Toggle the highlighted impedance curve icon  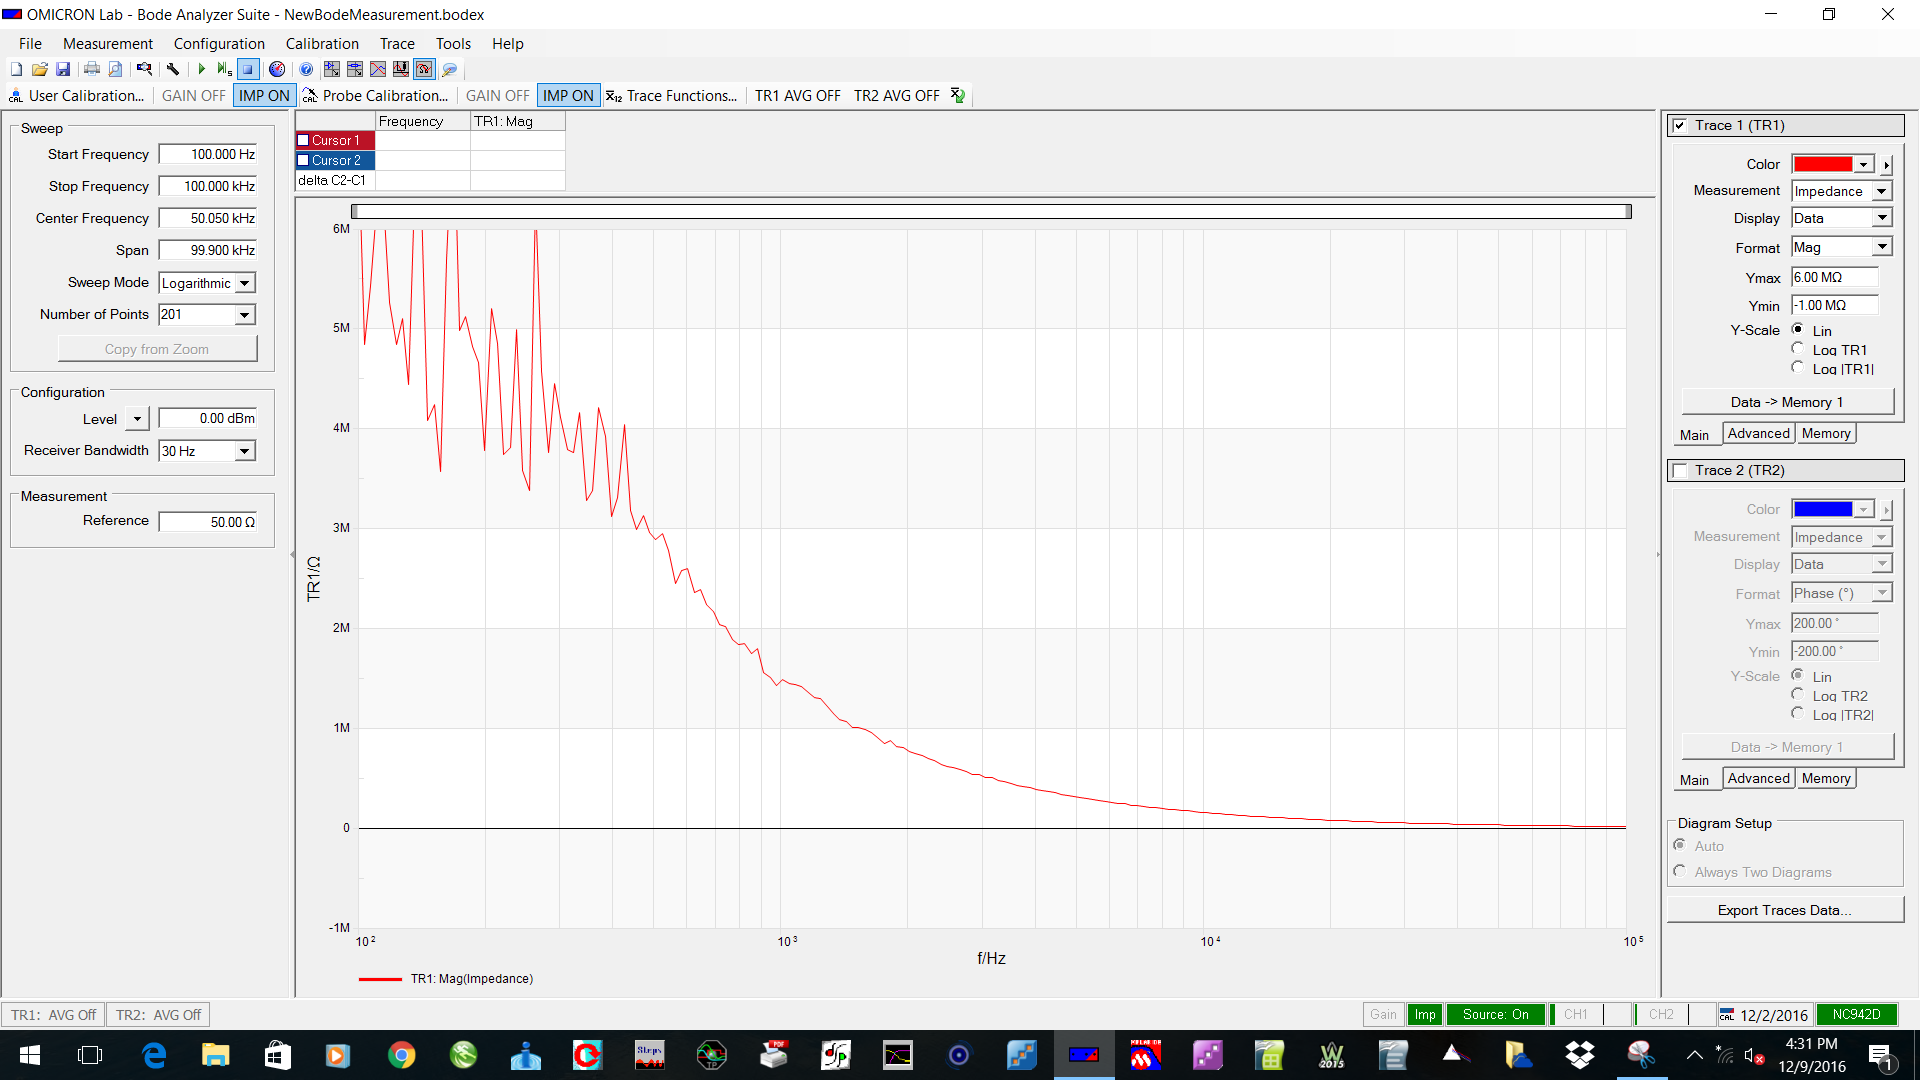(x=424, y=69)
